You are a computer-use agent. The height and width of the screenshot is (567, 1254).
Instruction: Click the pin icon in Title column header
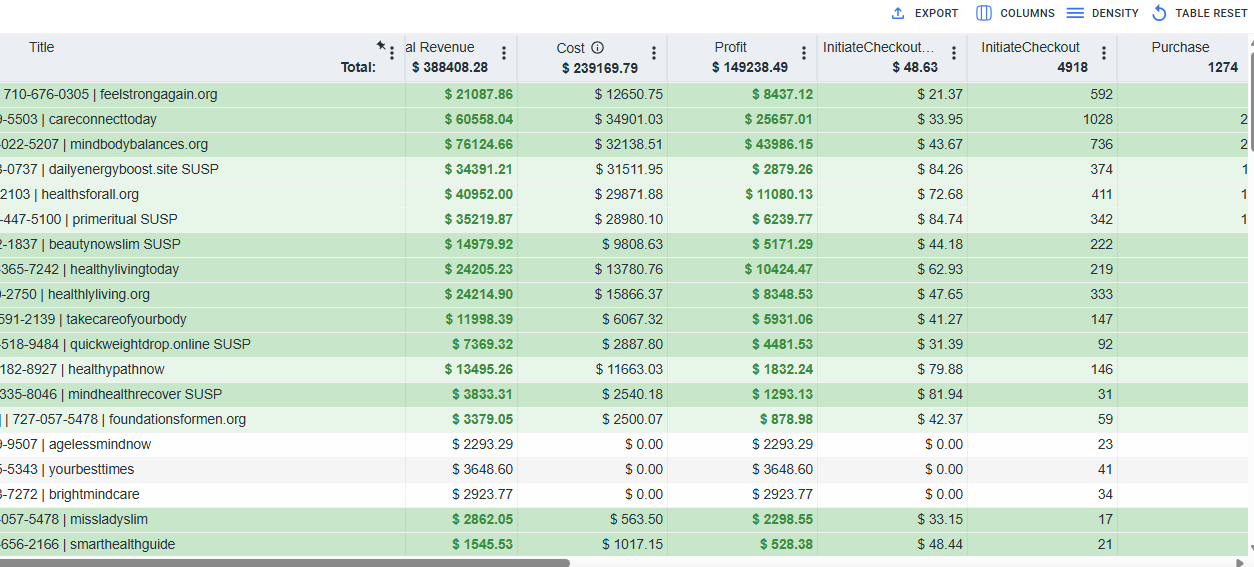381,46
